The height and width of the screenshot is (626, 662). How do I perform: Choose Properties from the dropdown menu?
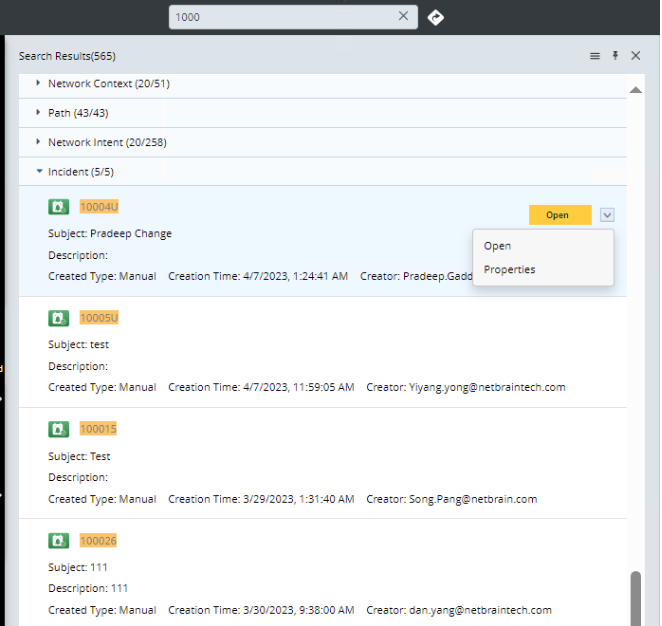coord(509,269)
